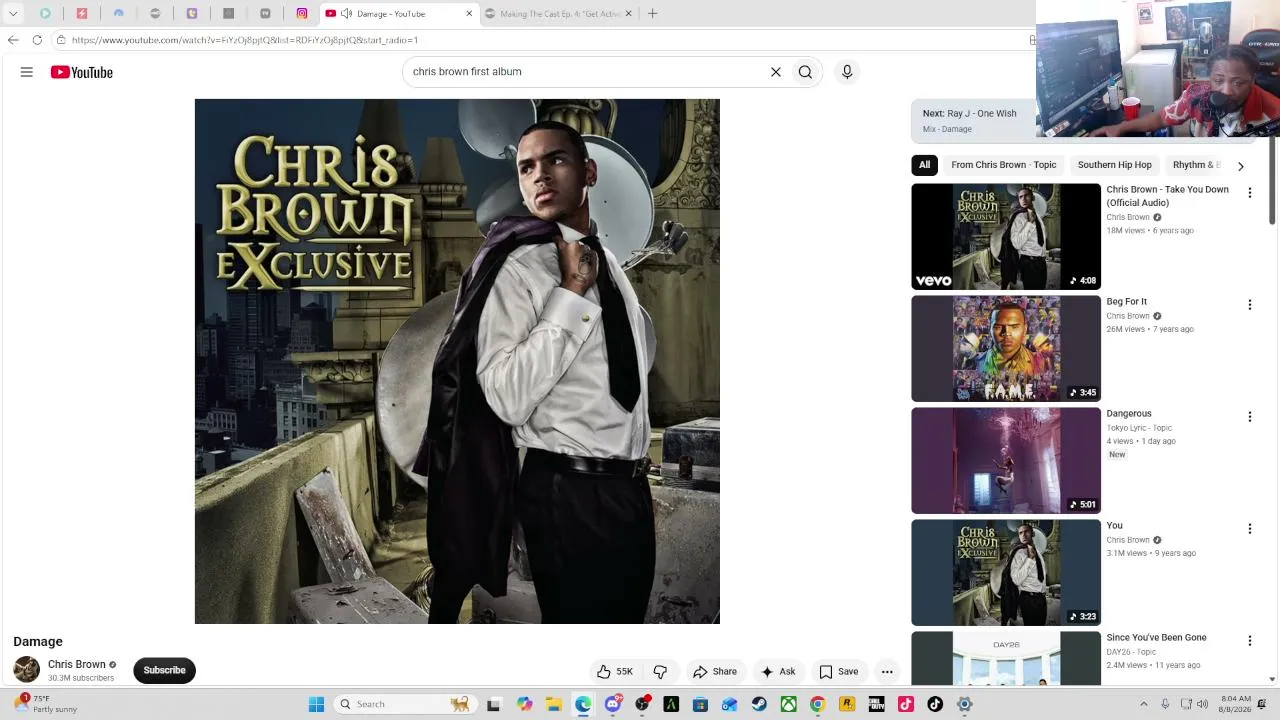
Task: Play the Dangerous video thumbnail
Action: (x=1006, y=461)
